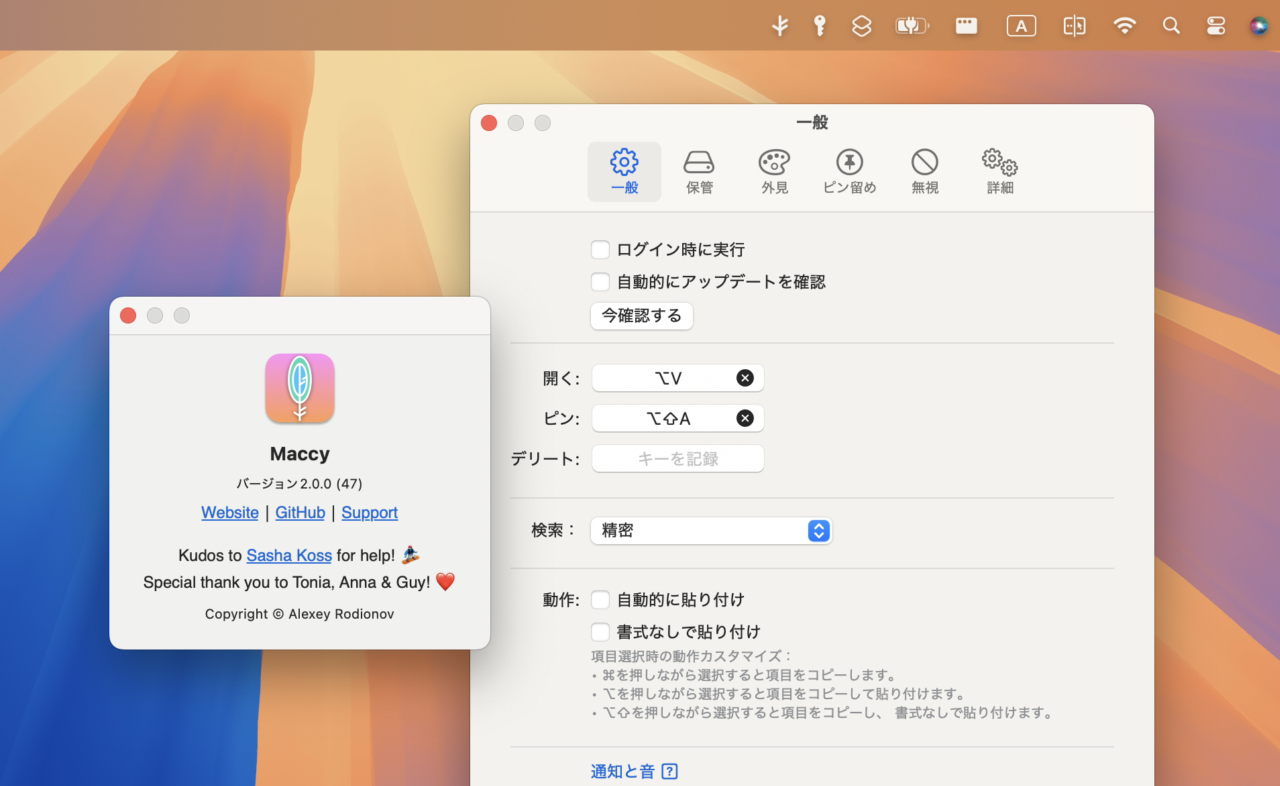This screenshot has height=786, width=1280.
Task: Click the デリート キーを記録 field
Action: [678, 459]
